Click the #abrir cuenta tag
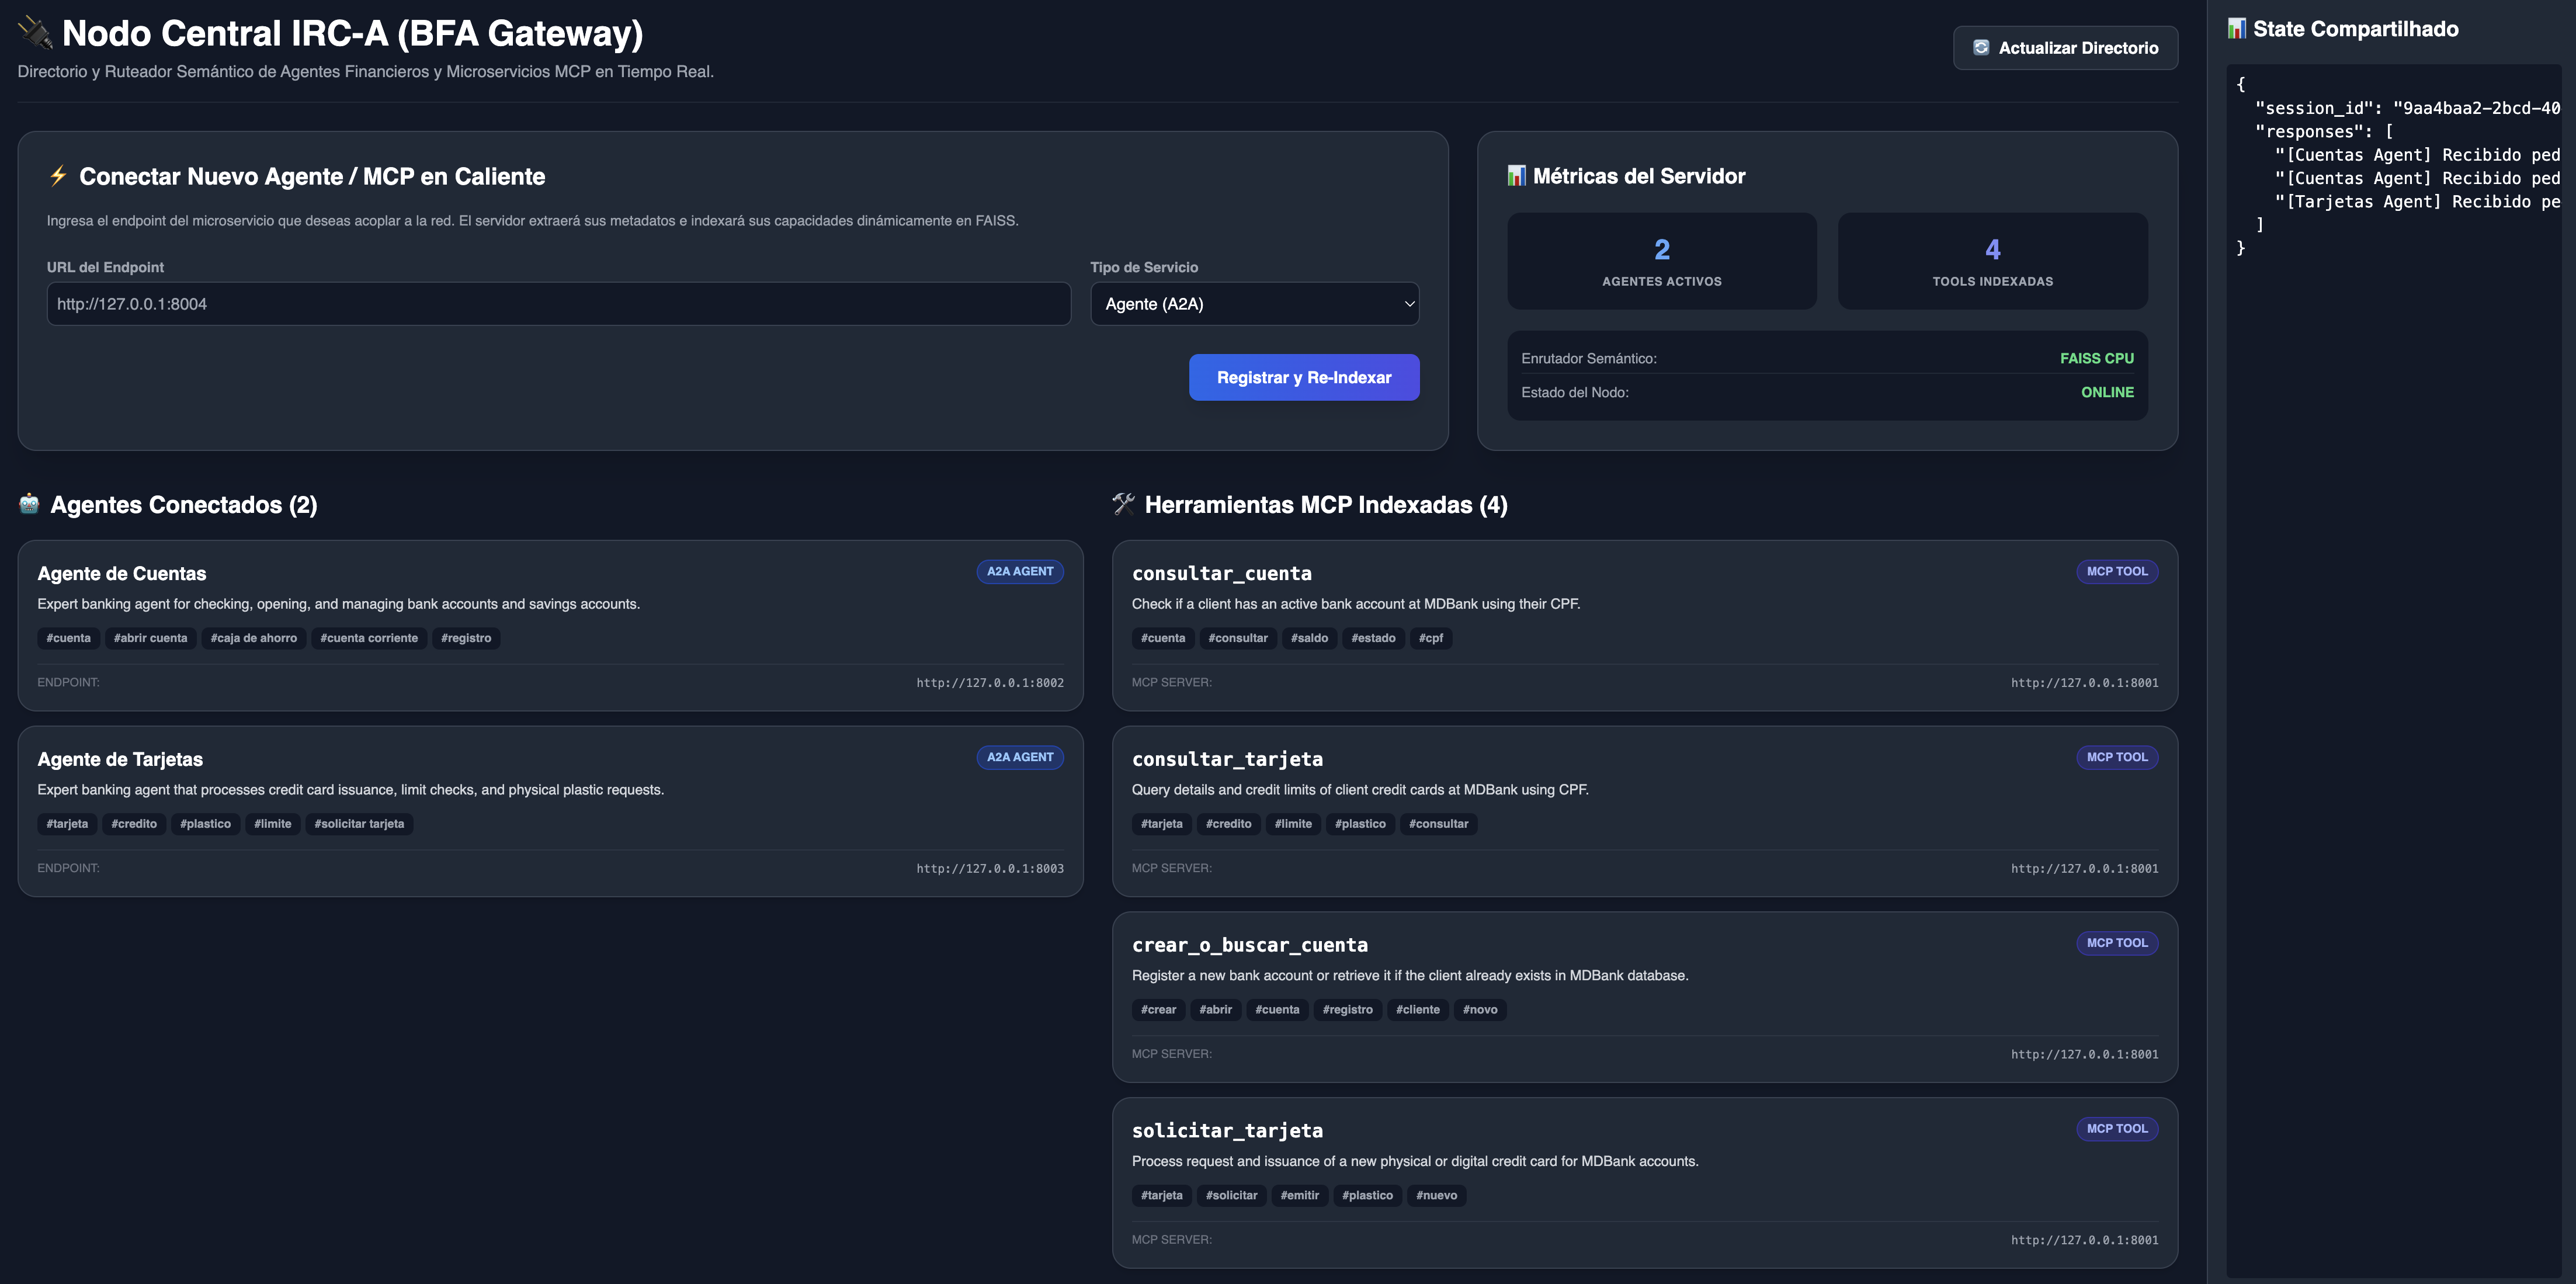 (x=150, y=638)
